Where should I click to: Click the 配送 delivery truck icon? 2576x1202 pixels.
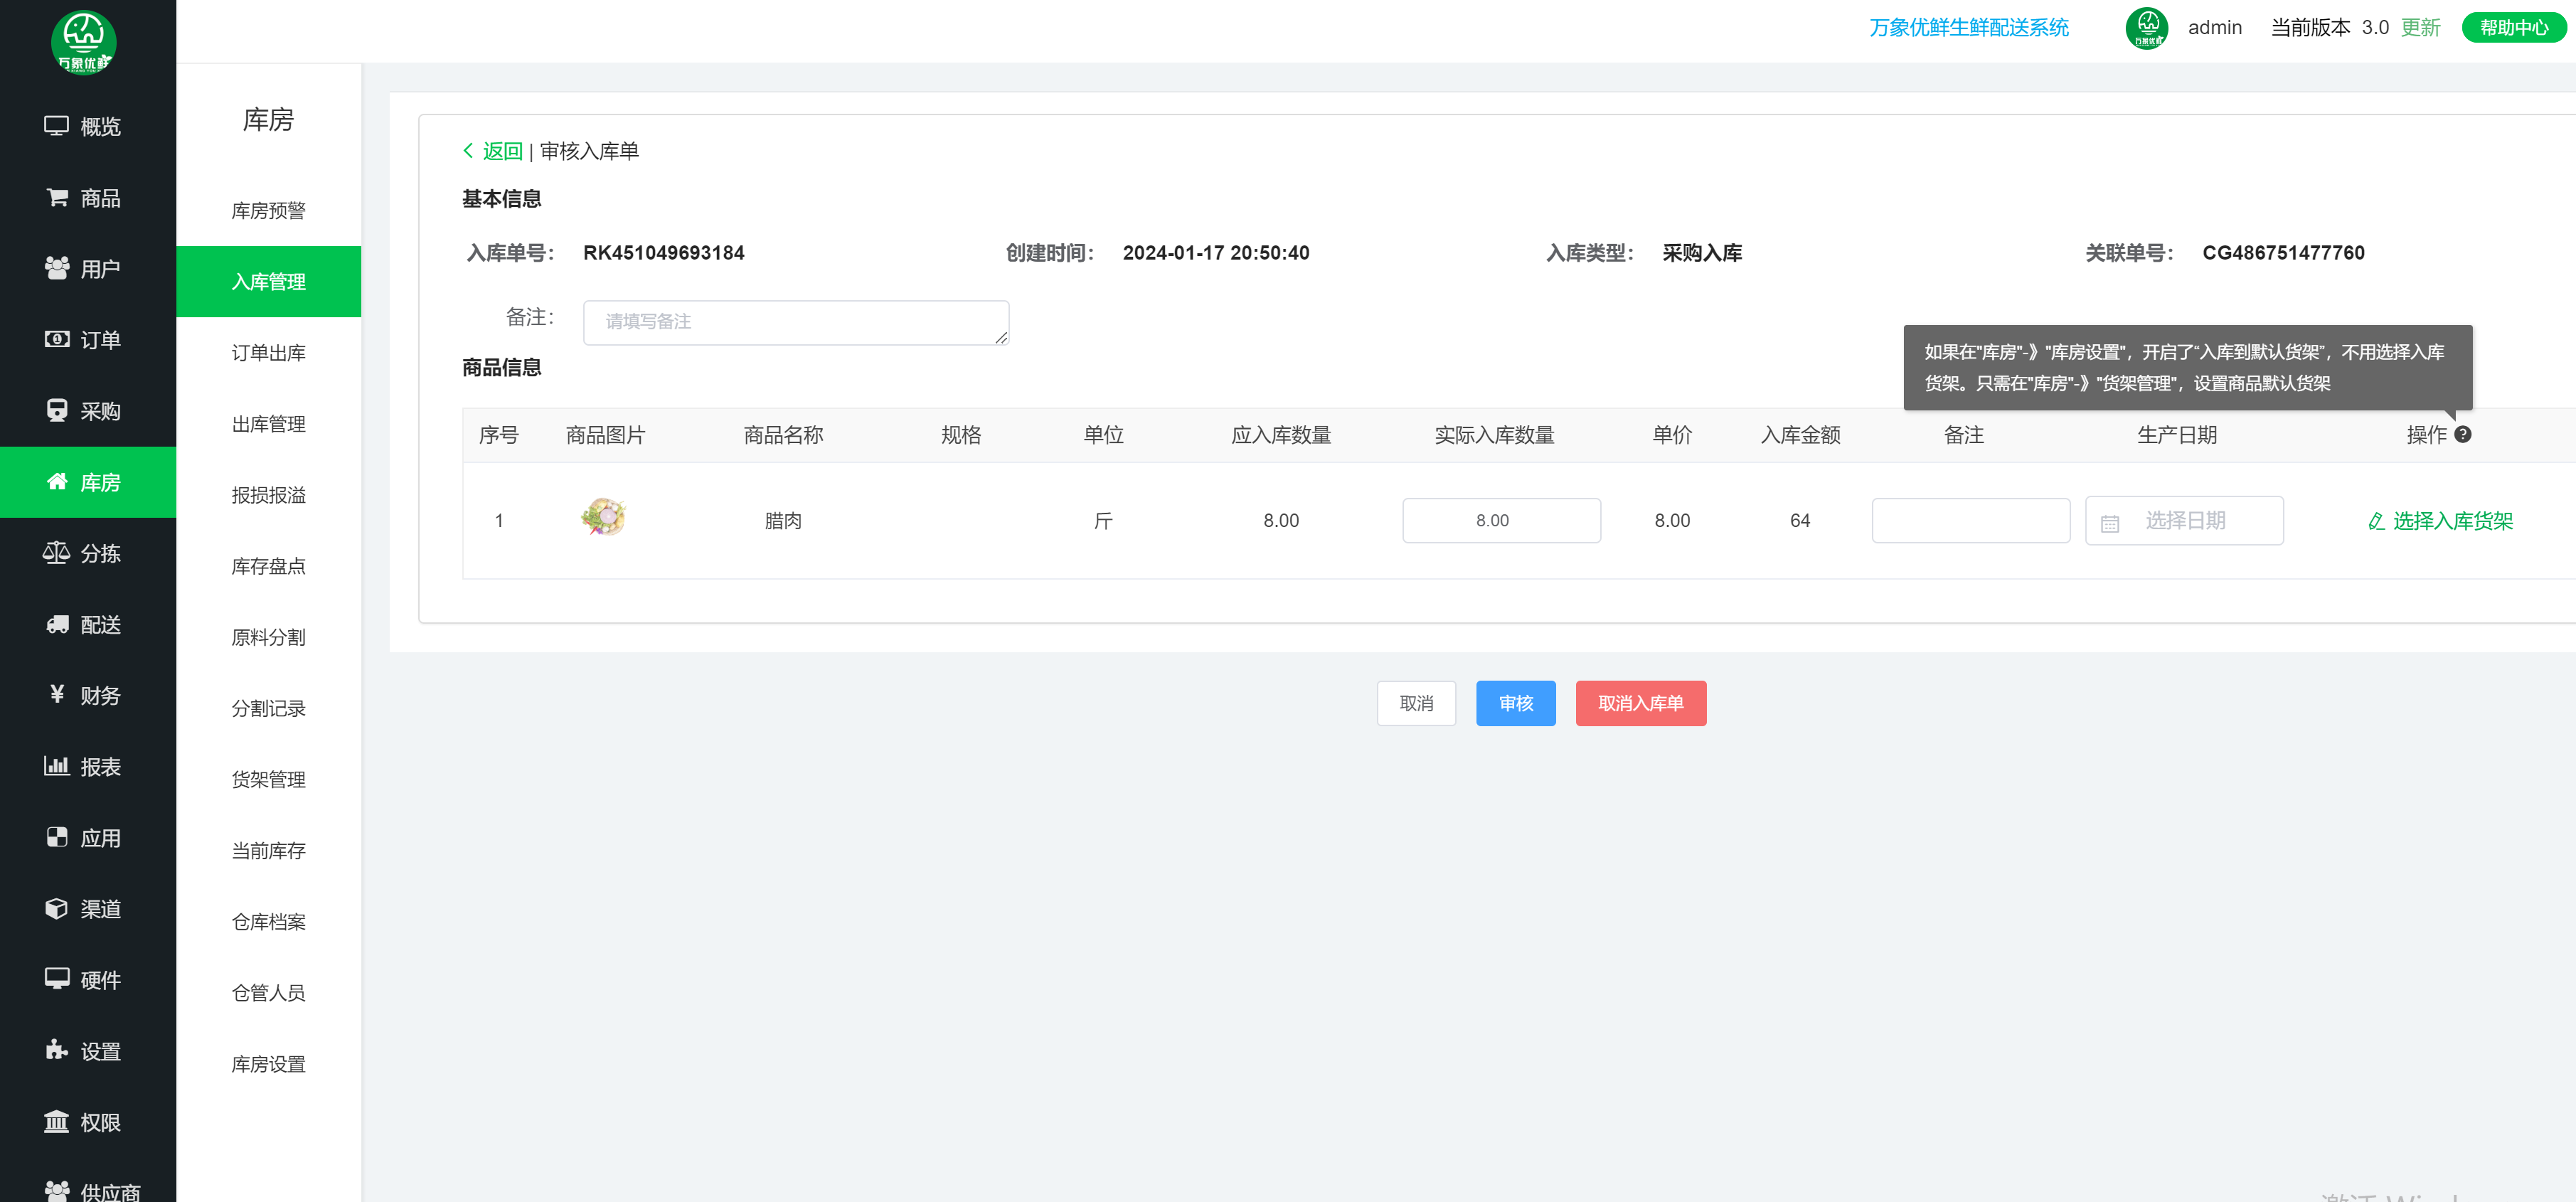57,624
